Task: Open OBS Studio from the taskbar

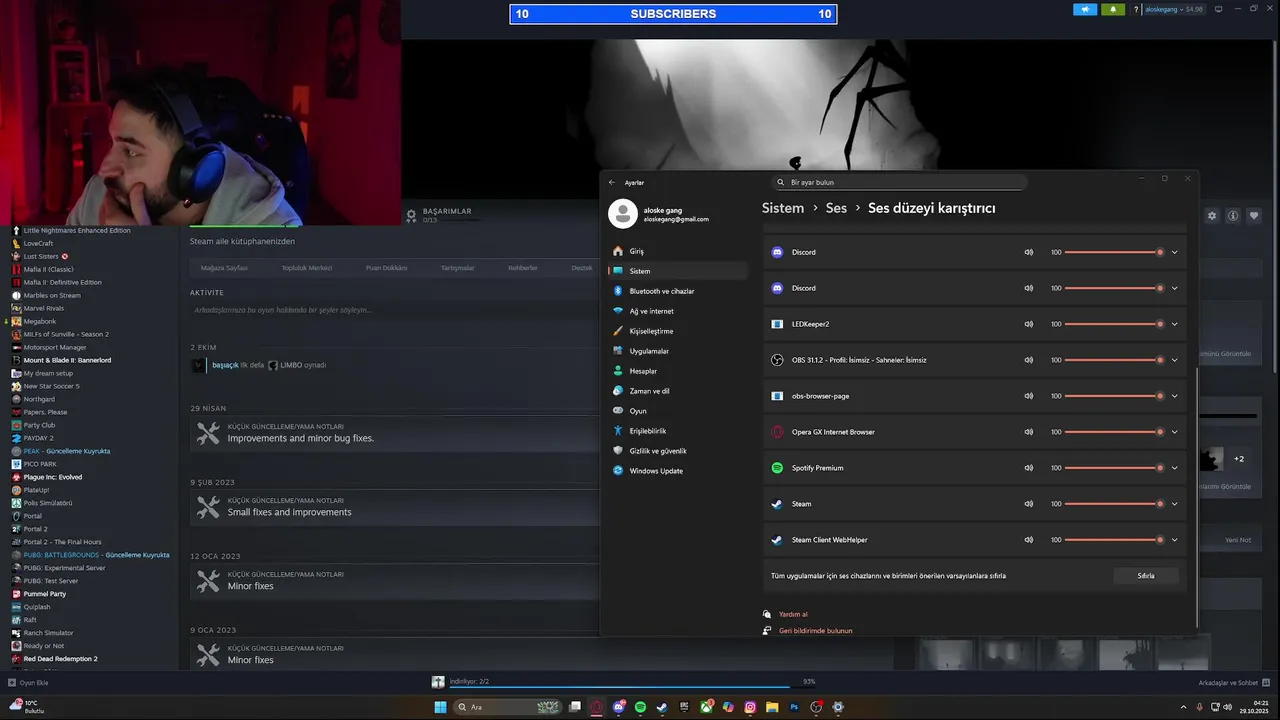Action: pos(816,707)
